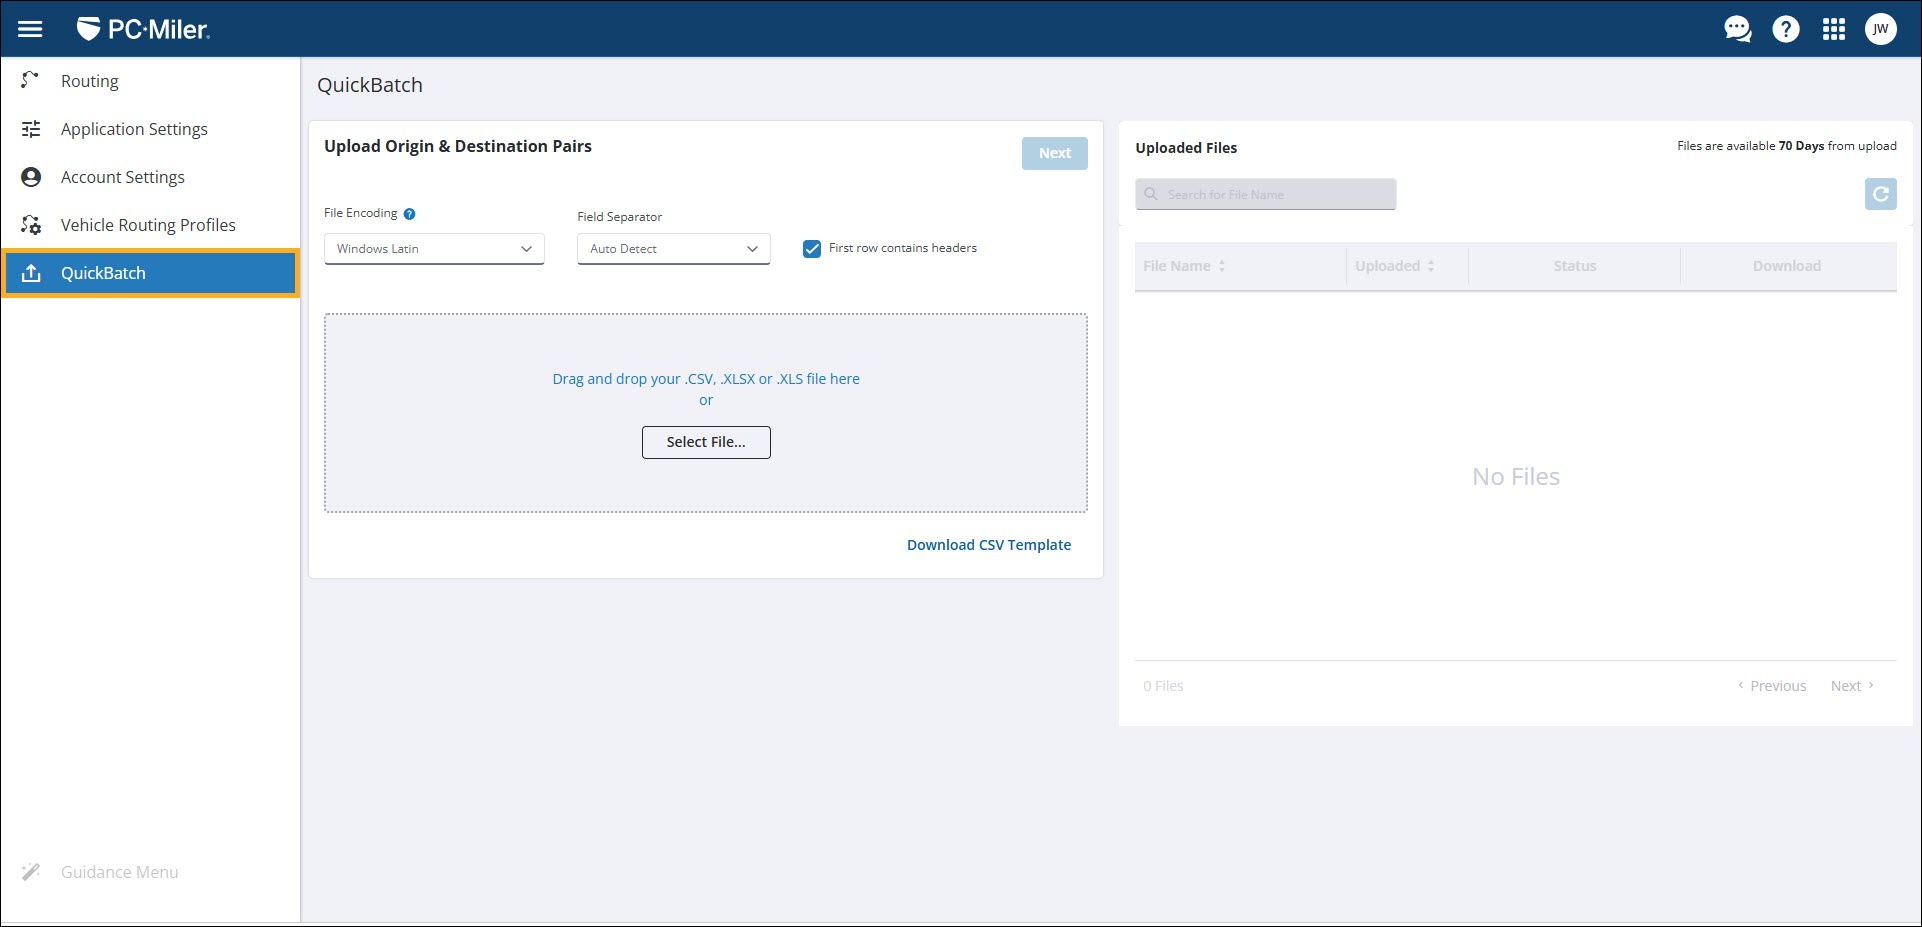Open the chat feedback icon
The height and width of the screenshot is (927, 1922).
(1737, 29)
